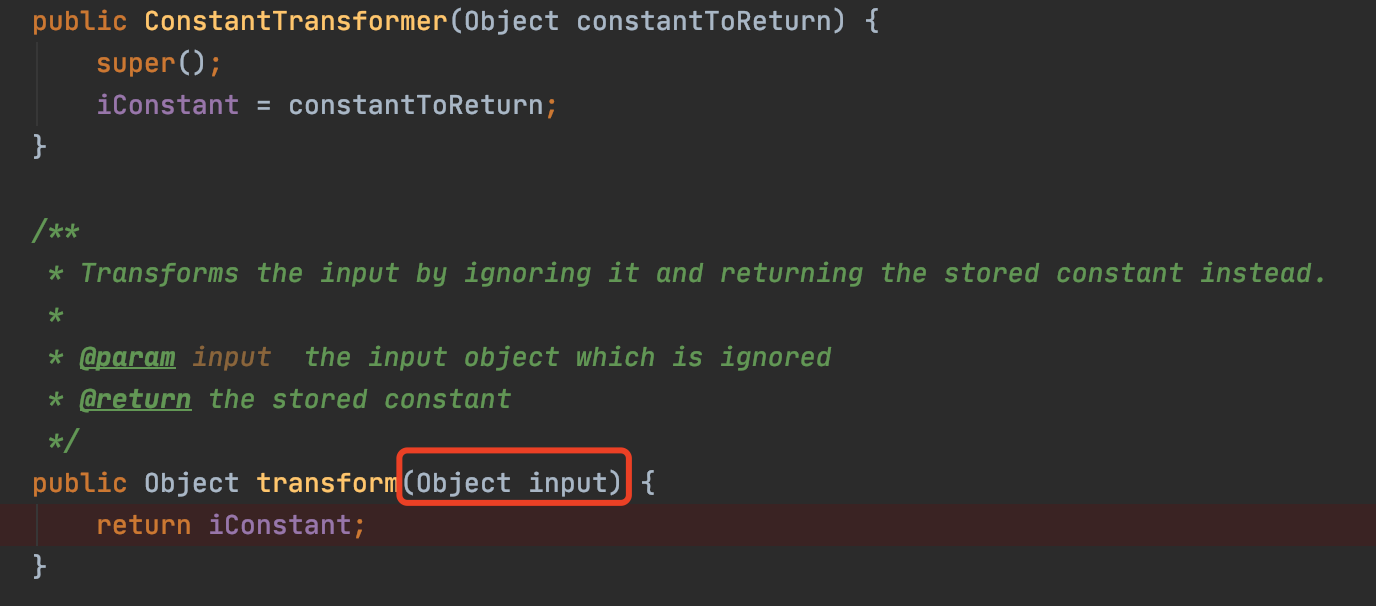Click the 'input' name after @param

[x=231, y=357]
